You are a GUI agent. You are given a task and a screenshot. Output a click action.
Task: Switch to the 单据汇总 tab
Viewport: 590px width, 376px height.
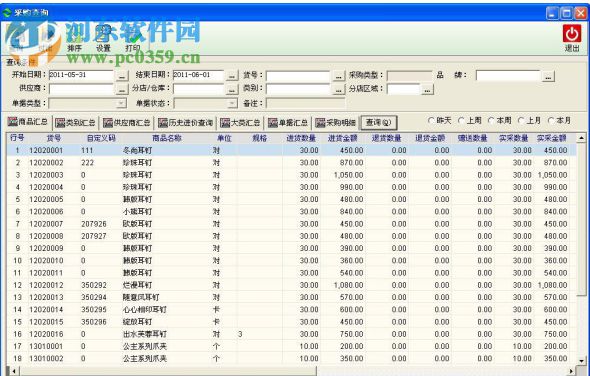click(288, 123)
